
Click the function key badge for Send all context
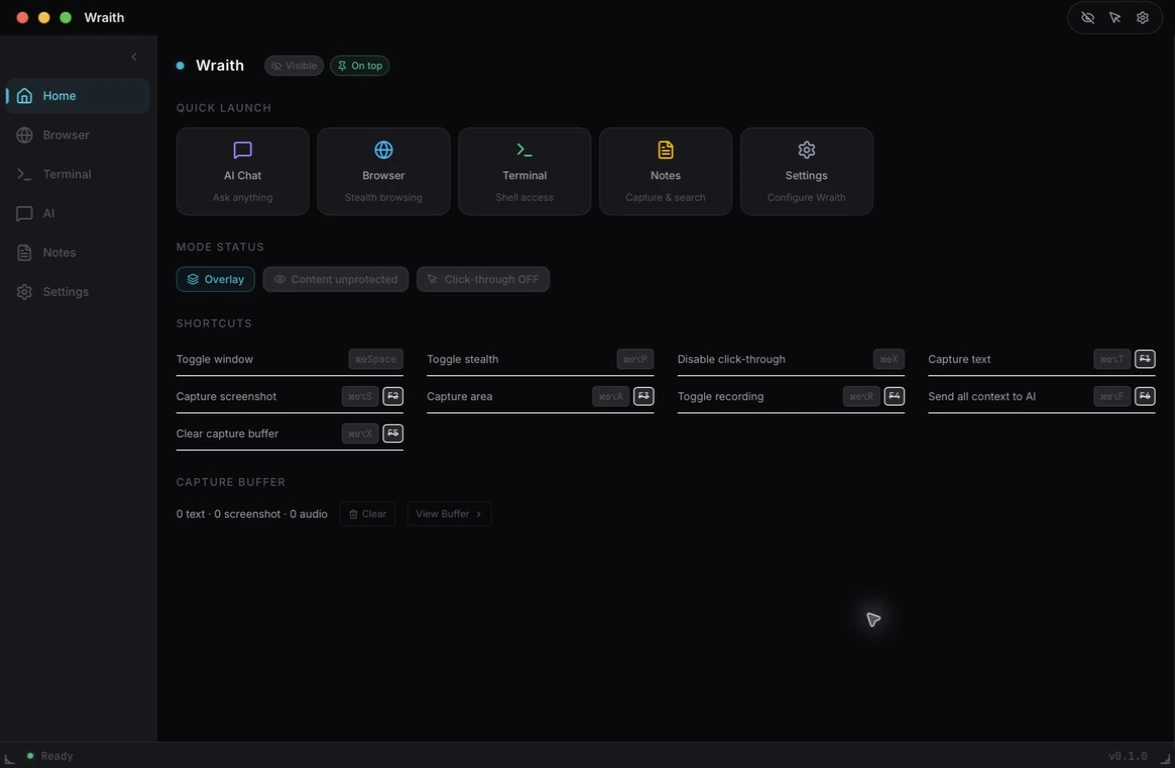pyautogui.click(x=1144, y=396)
